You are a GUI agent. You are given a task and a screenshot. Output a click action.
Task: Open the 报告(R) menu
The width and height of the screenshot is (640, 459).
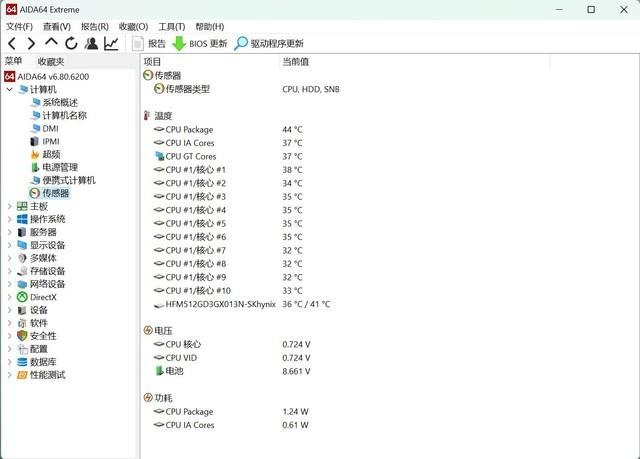[x=95, y=27]
